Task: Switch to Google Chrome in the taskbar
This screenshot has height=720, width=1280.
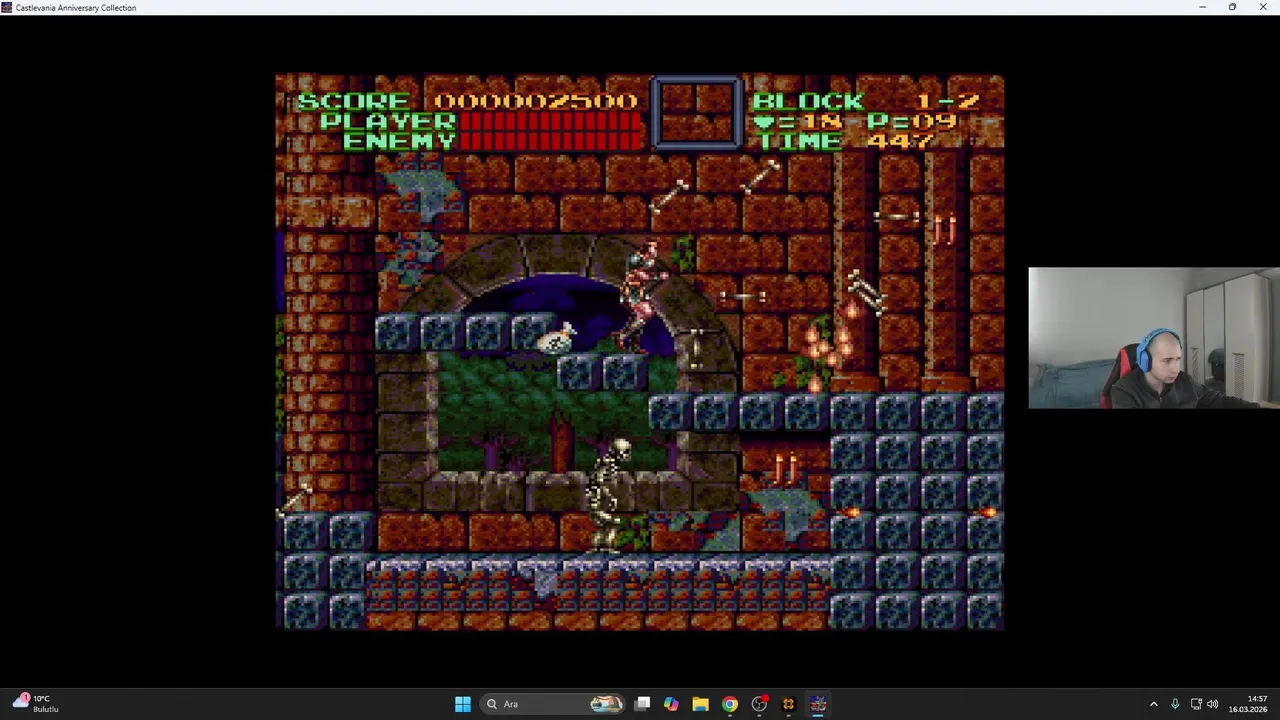Action: (730, 704)
